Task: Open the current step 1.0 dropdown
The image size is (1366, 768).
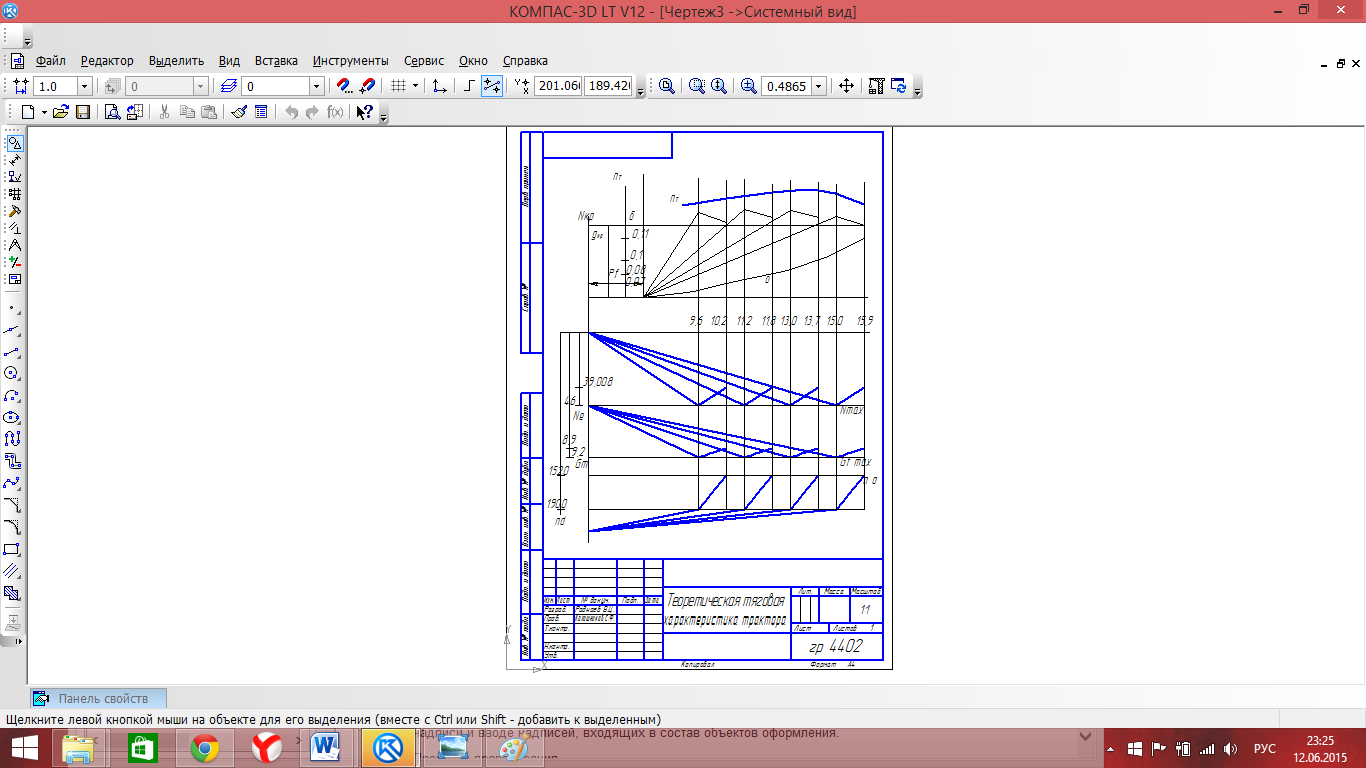Action: coord(84,86)
